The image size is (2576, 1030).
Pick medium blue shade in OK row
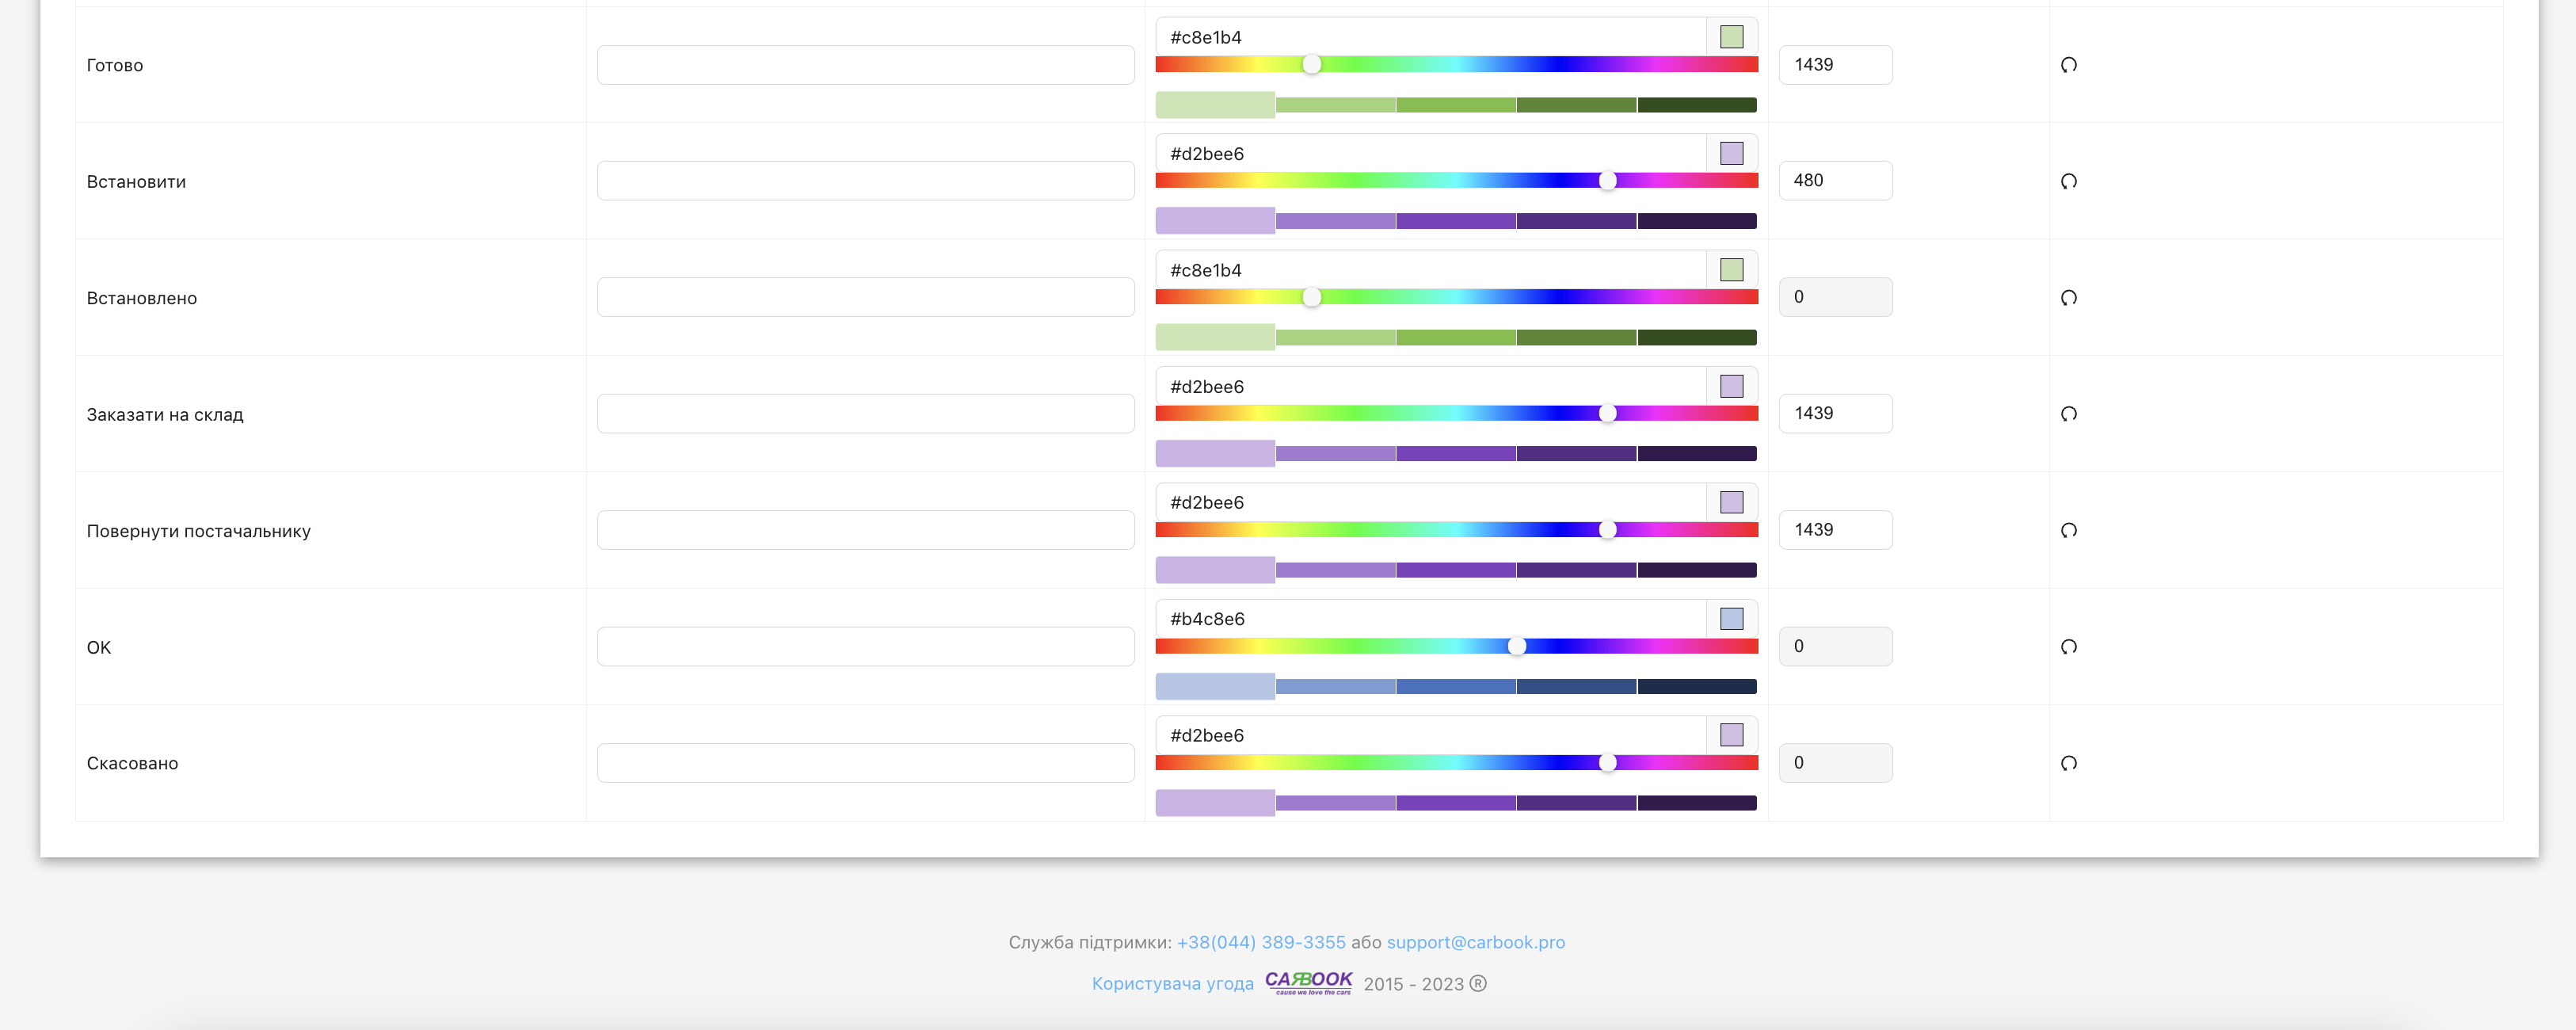(x=1455, y=687)
